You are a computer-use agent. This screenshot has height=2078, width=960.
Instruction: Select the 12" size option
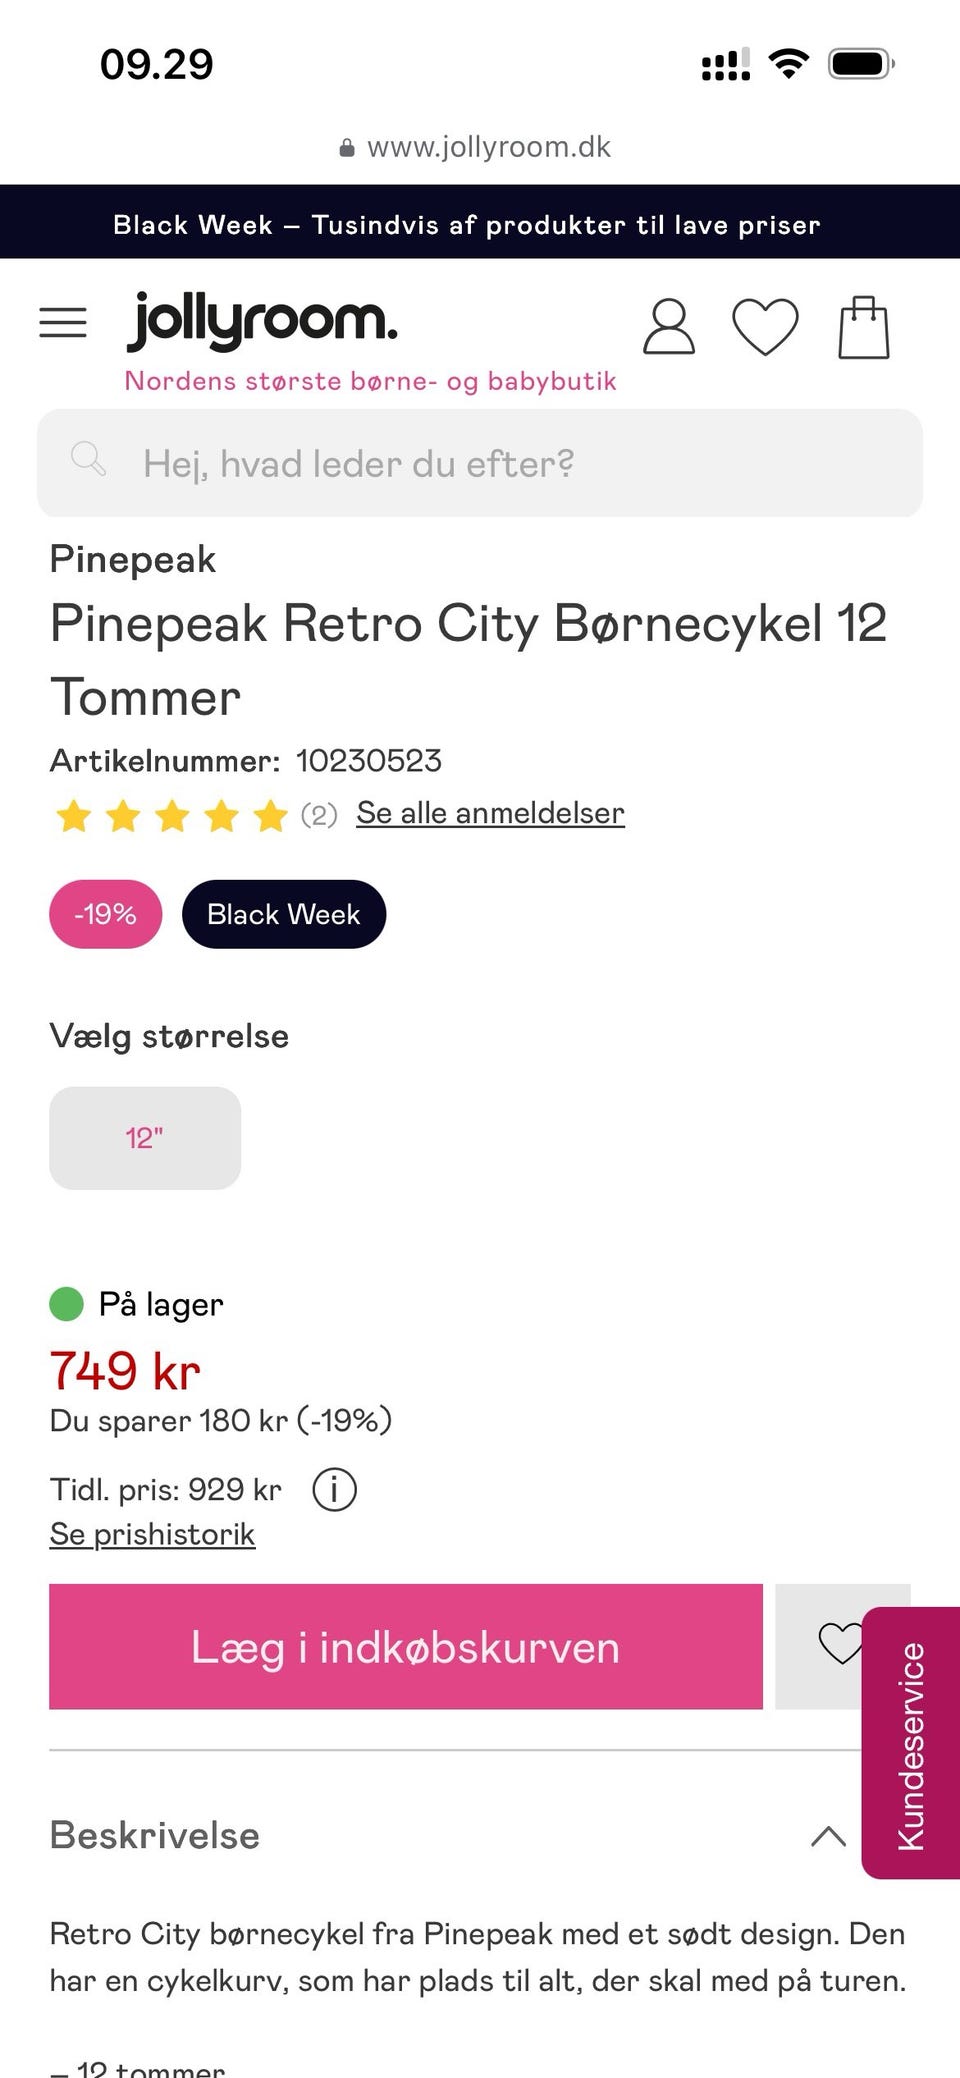click(x=145, y=1138)
